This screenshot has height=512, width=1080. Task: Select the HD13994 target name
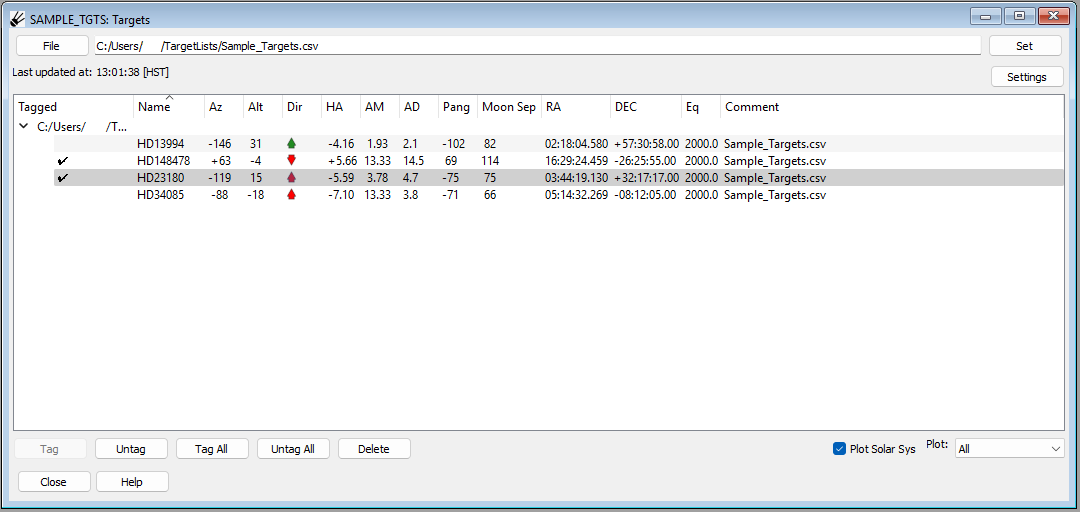tap(160, 144)
